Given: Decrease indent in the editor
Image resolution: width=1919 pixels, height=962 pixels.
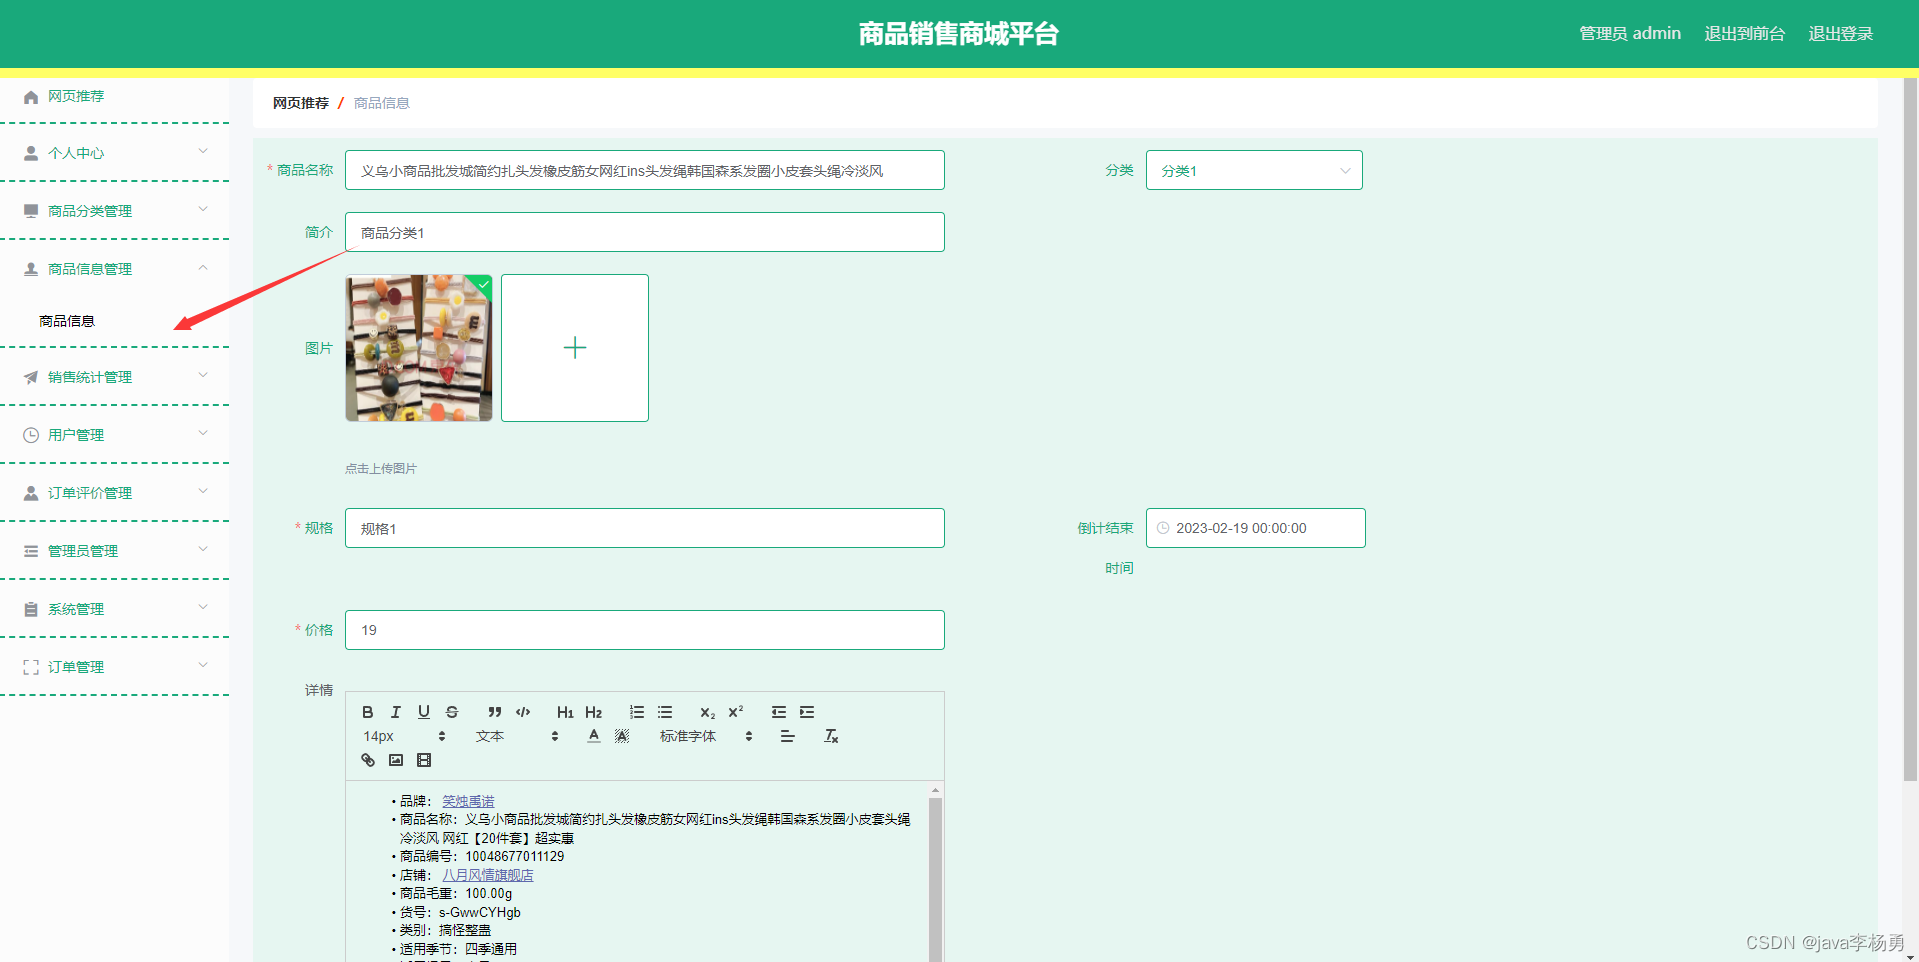Looking at the screenshot, I should pyautogui.click(x=778, y=712).
